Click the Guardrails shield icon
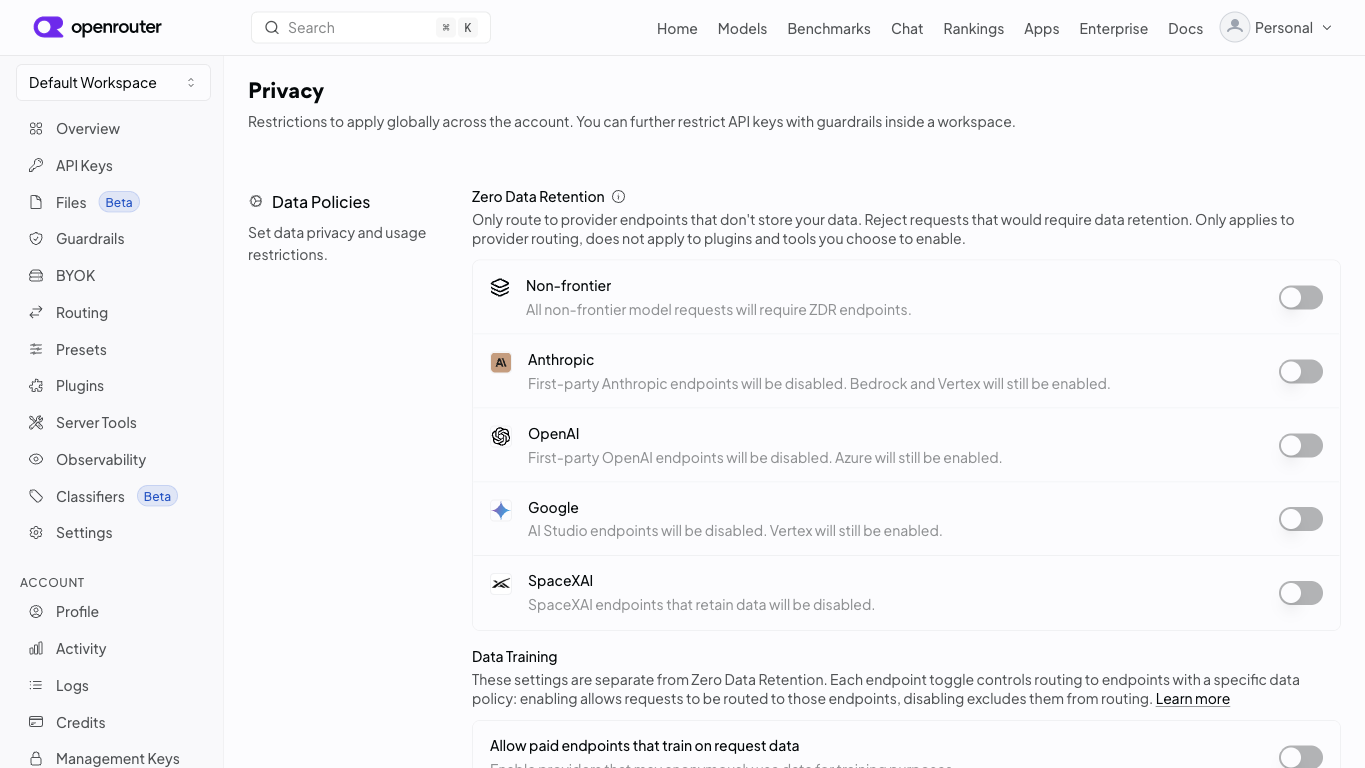 (x=36, y=239)
